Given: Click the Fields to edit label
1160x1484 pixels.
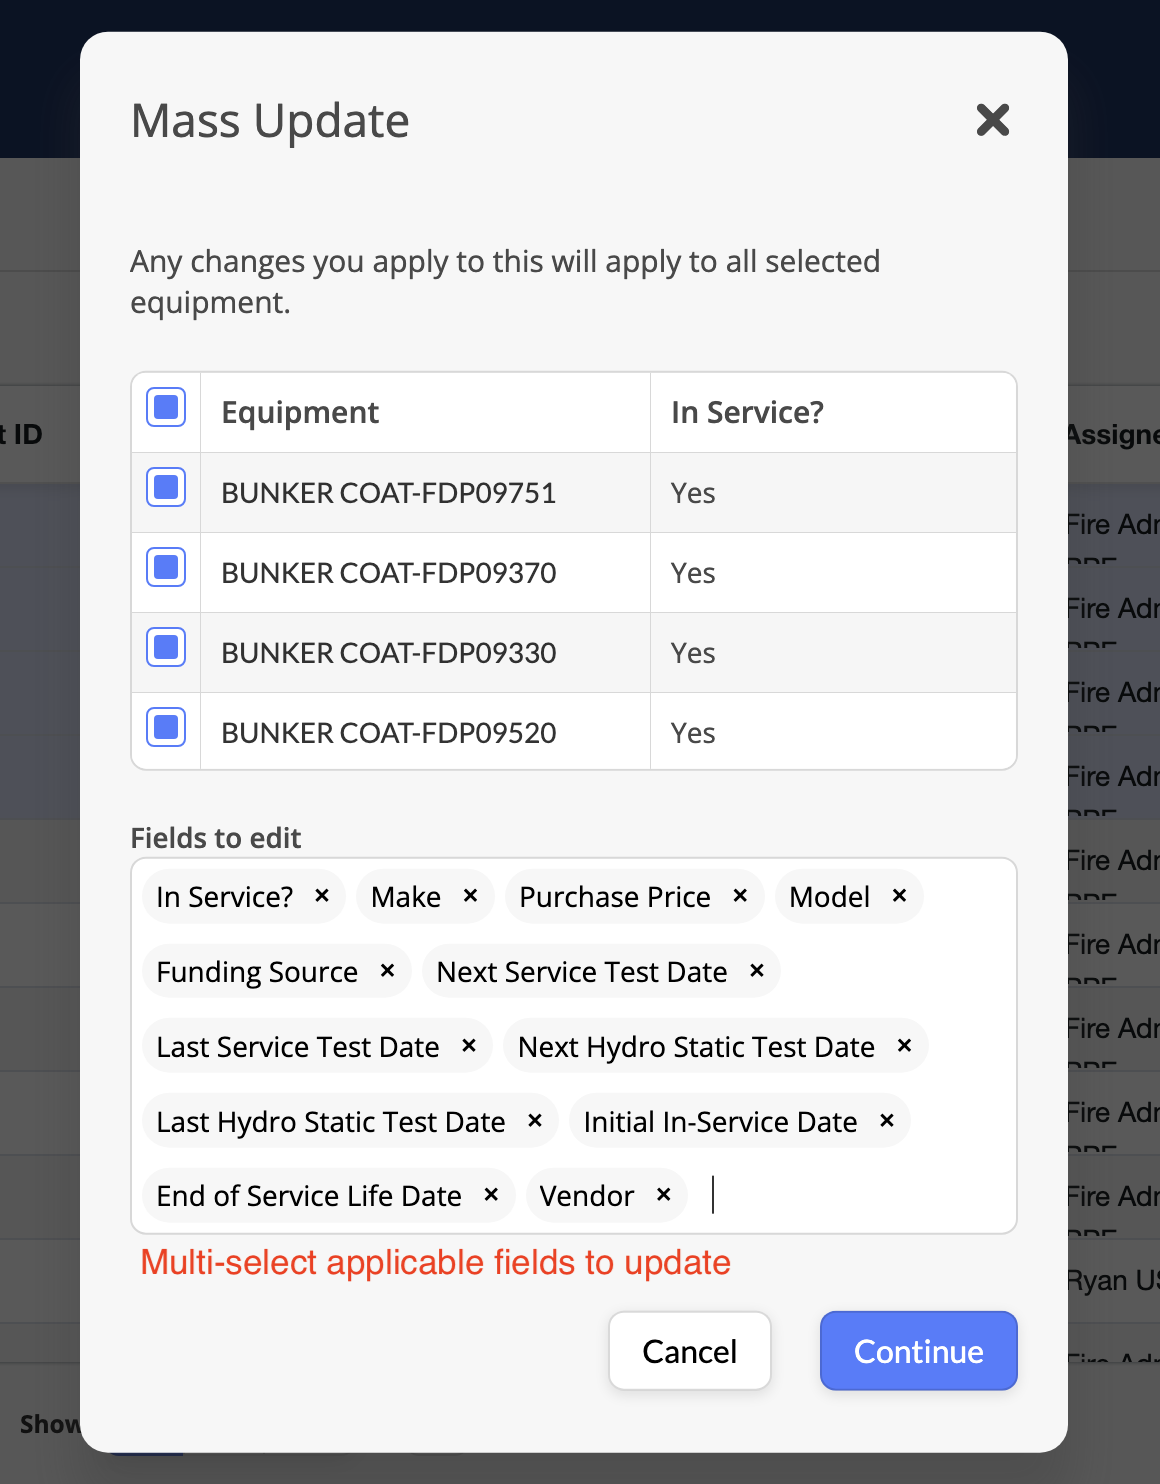Looking at the screenshot, I should click(x=216, y=838).
